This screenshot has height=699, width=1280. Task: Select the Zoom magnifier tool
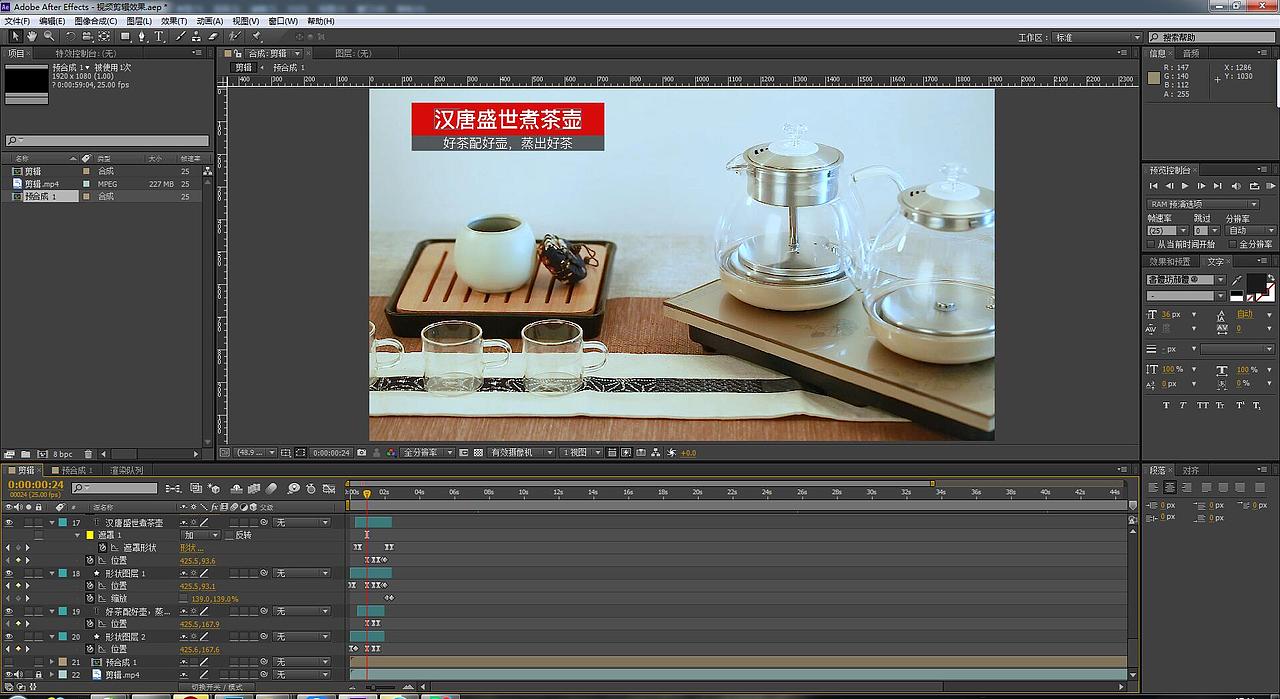pos(48,36)
